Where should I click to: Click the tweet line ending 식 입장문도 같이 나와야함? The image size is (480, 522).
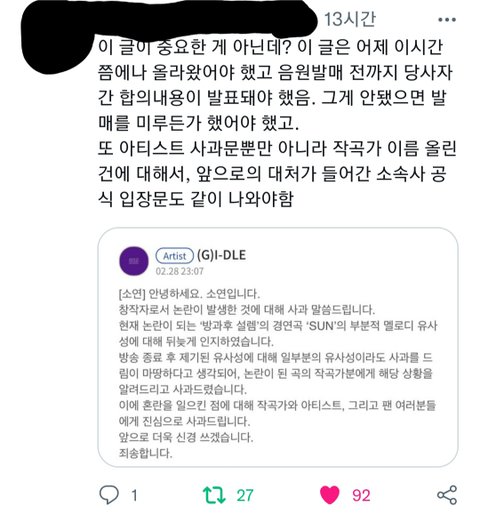click(196, 199)
